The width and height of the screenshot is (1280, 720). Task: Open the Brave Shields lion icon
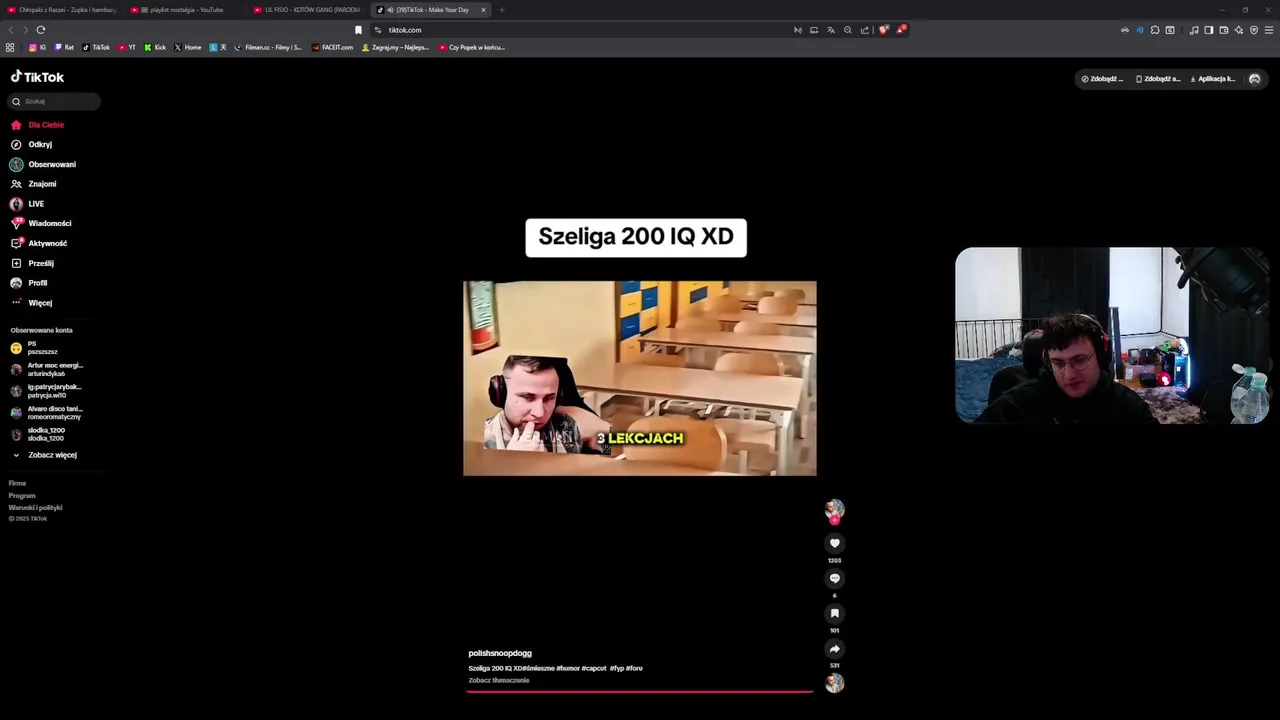[x=884, y=30]
